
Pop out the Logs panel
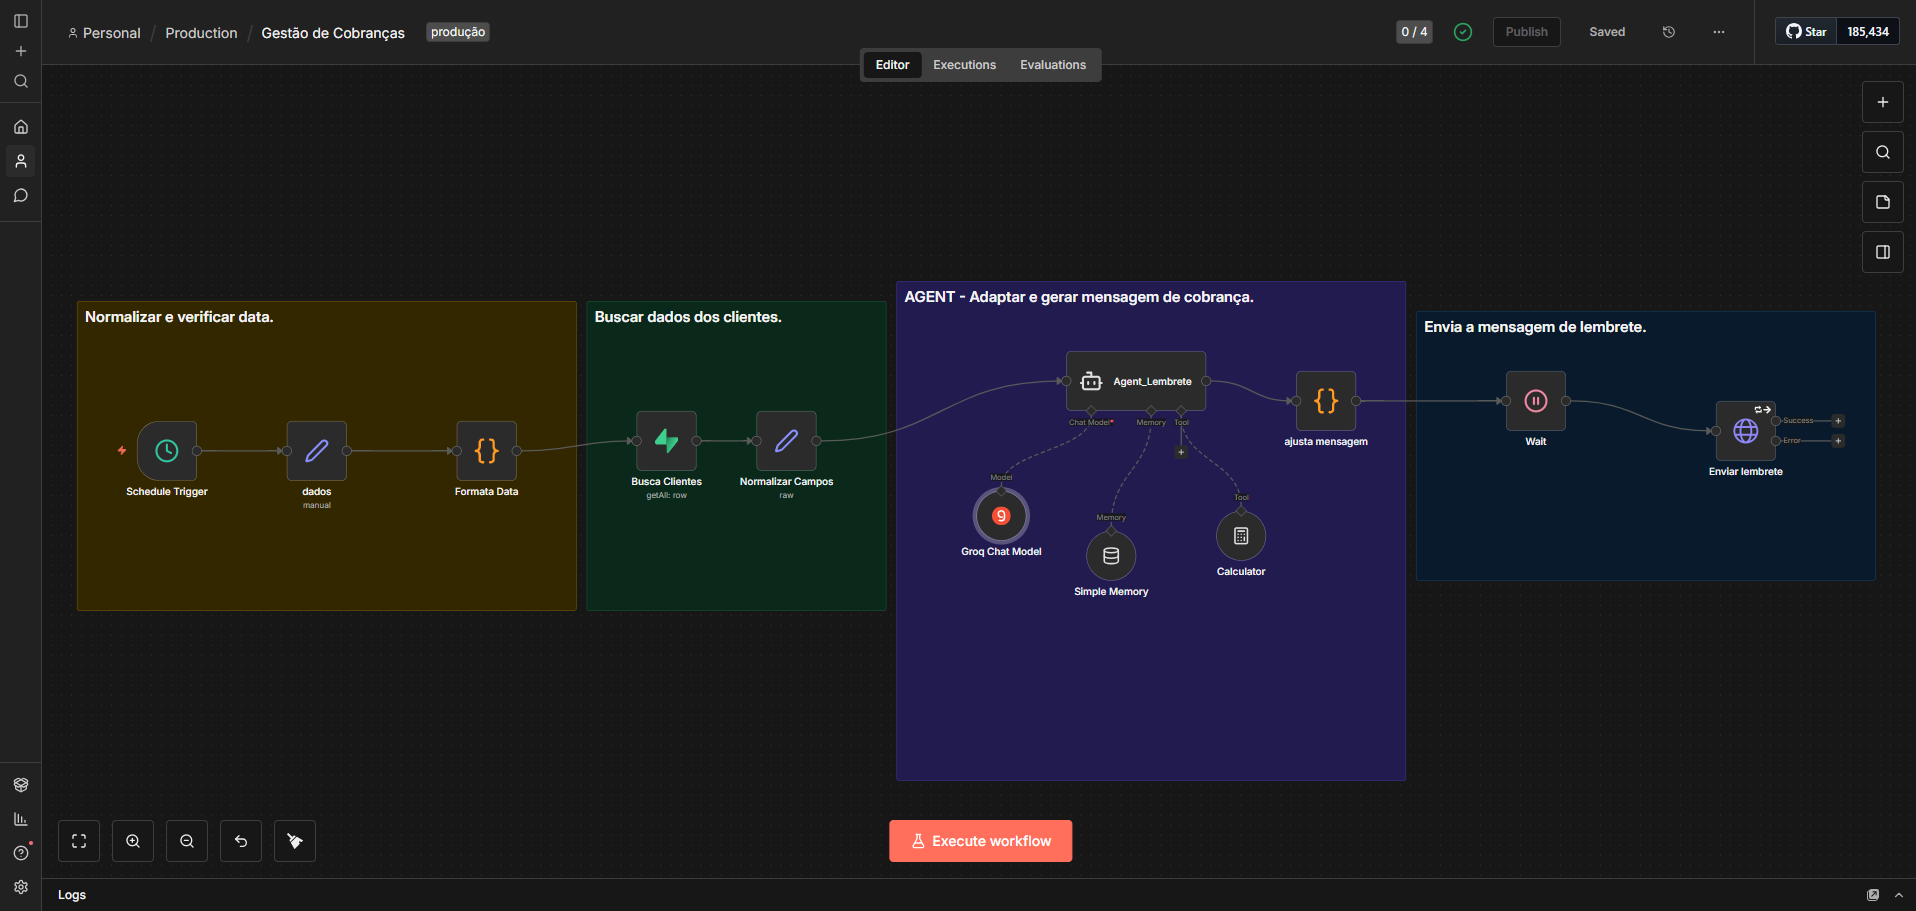(x=1873, y=895)
